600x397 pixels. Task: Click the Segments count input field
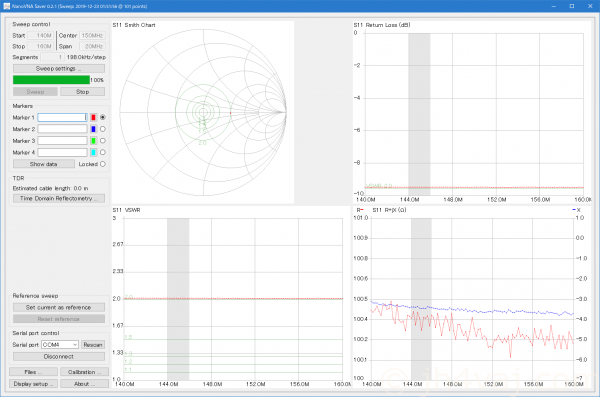(x=52, y=57)
